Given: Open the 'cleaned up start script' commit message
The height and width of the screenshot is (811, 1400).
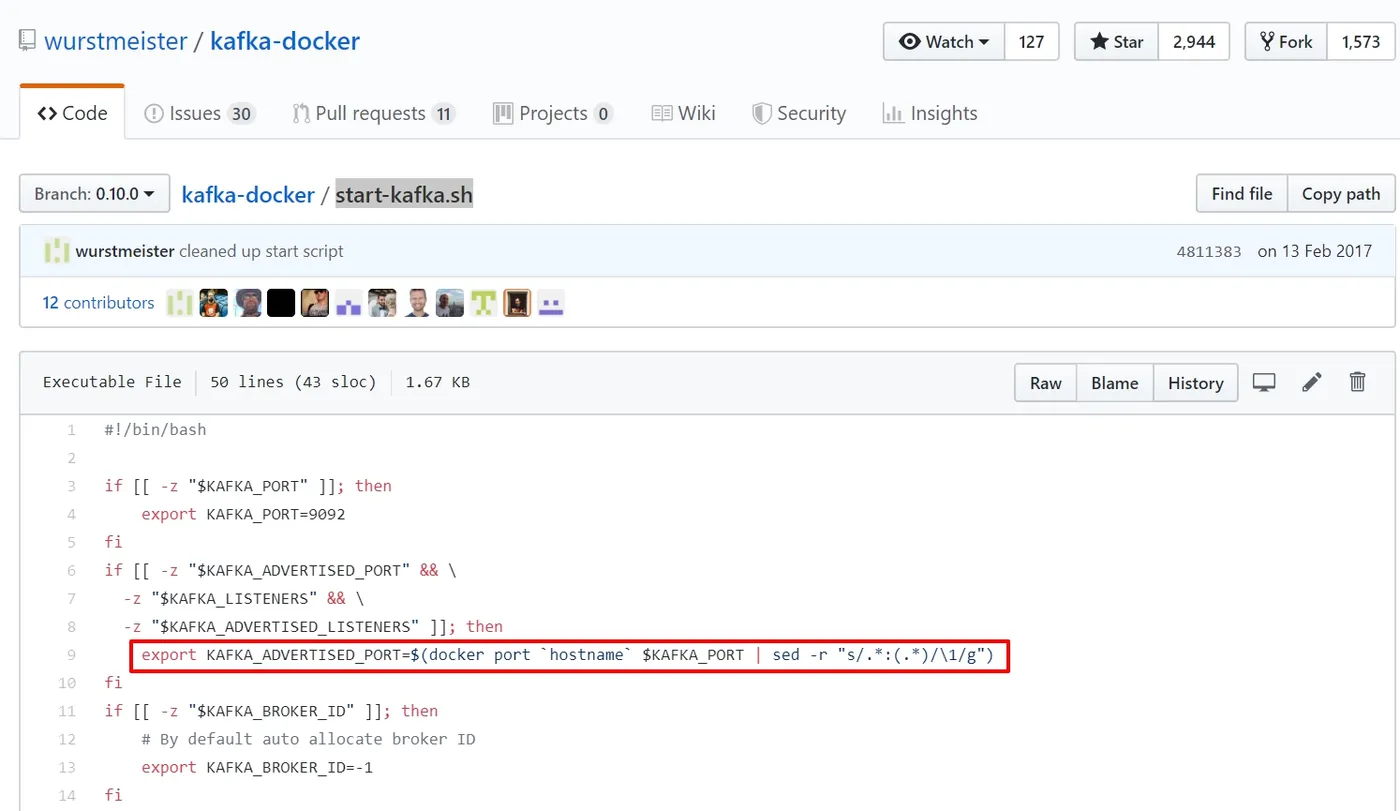Looking at the screenshot, I should point(261,251).
